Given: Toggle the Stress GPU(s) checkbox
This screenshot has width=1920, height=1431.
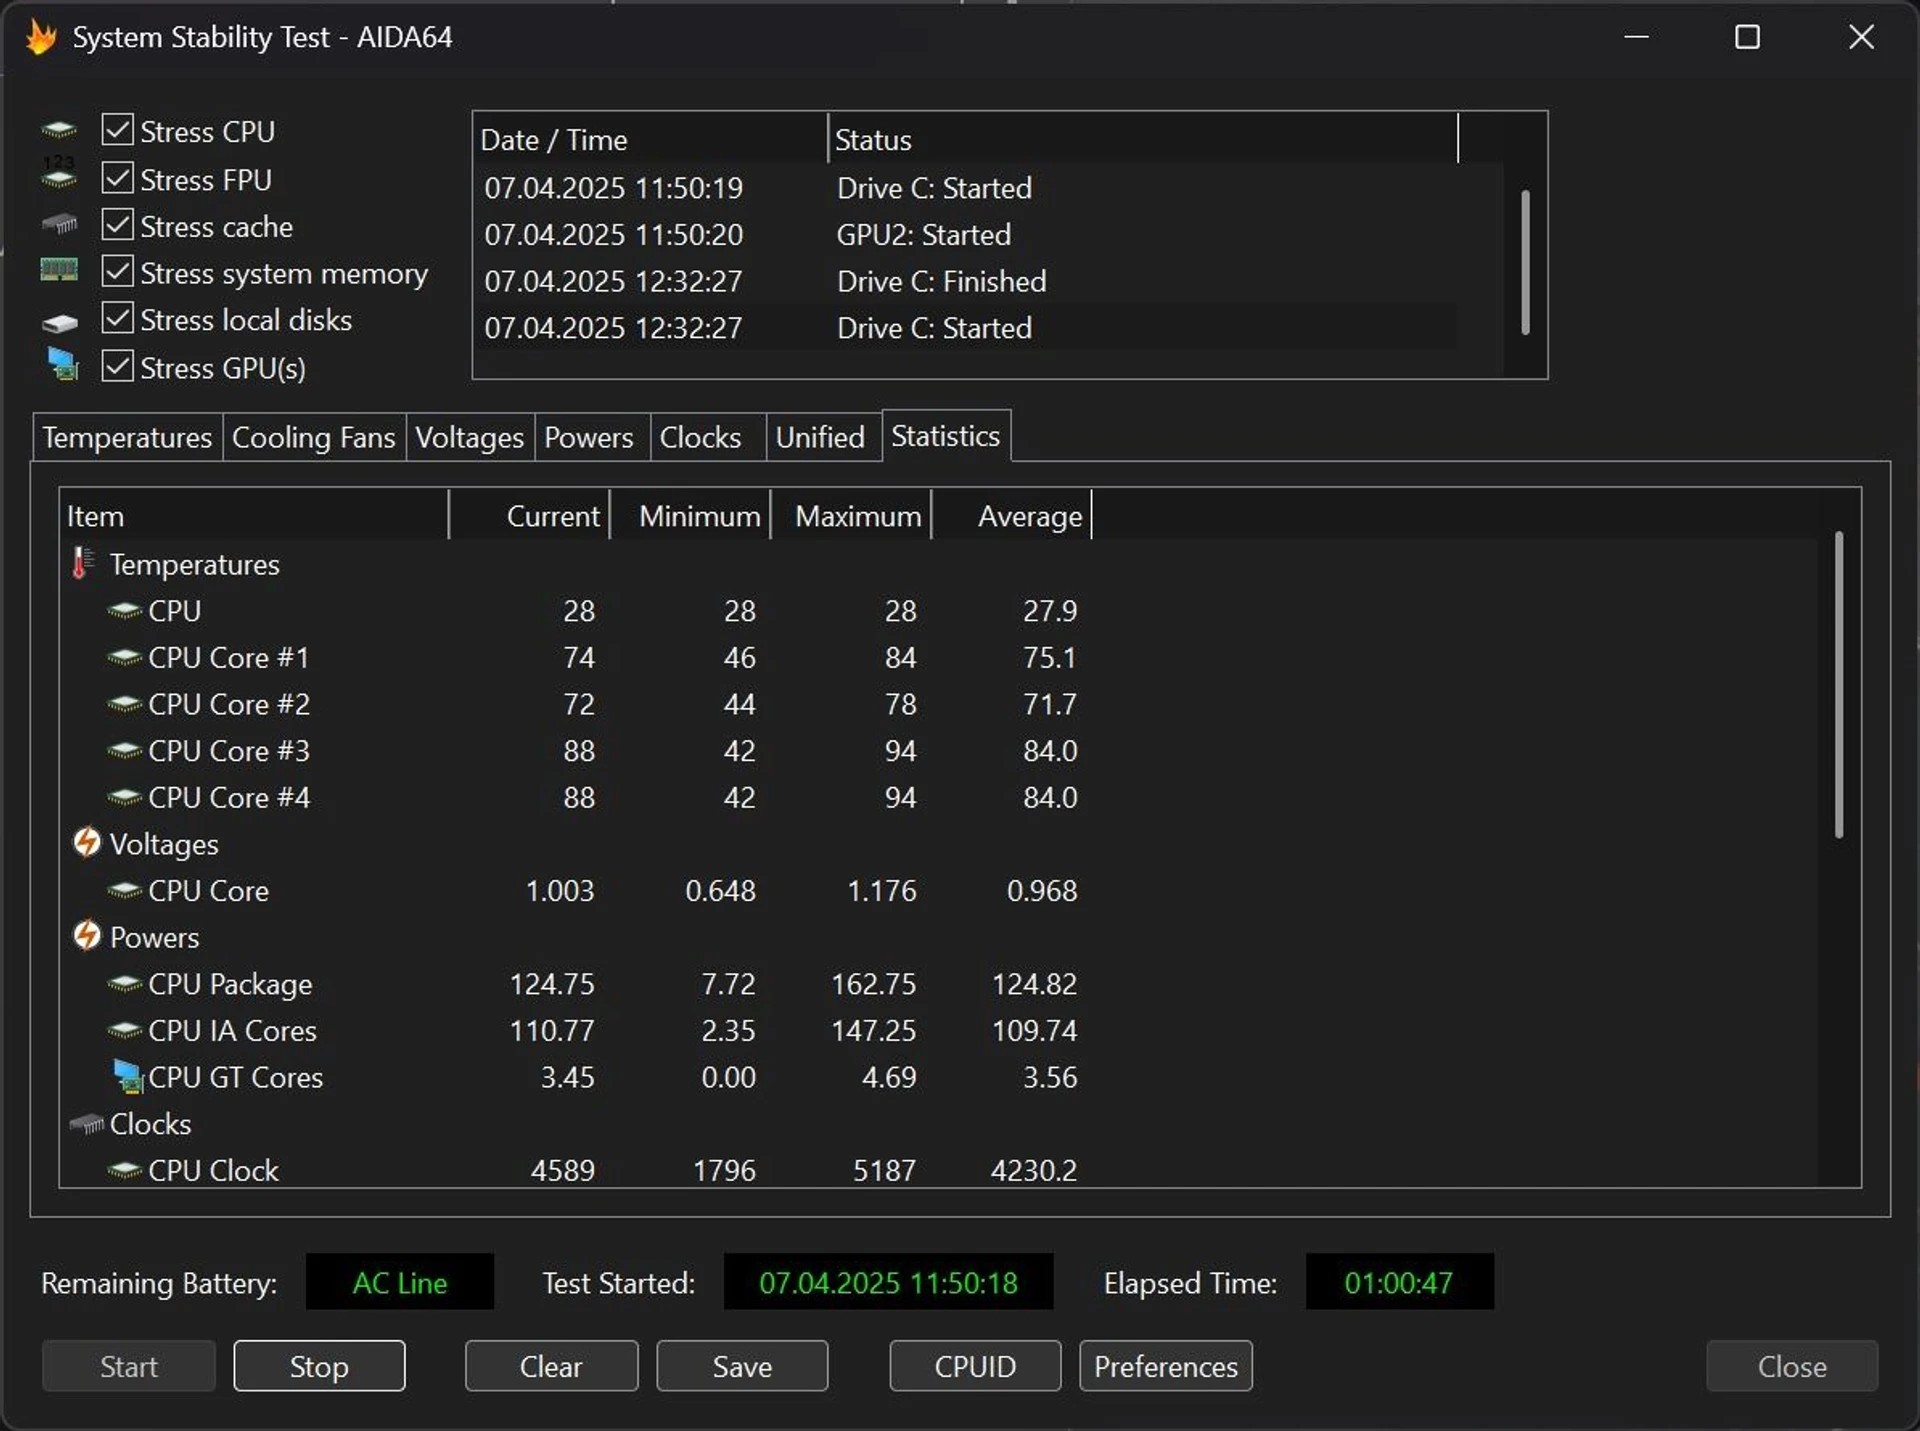Looking at the screenshot, I should click(x=118, y=366).
